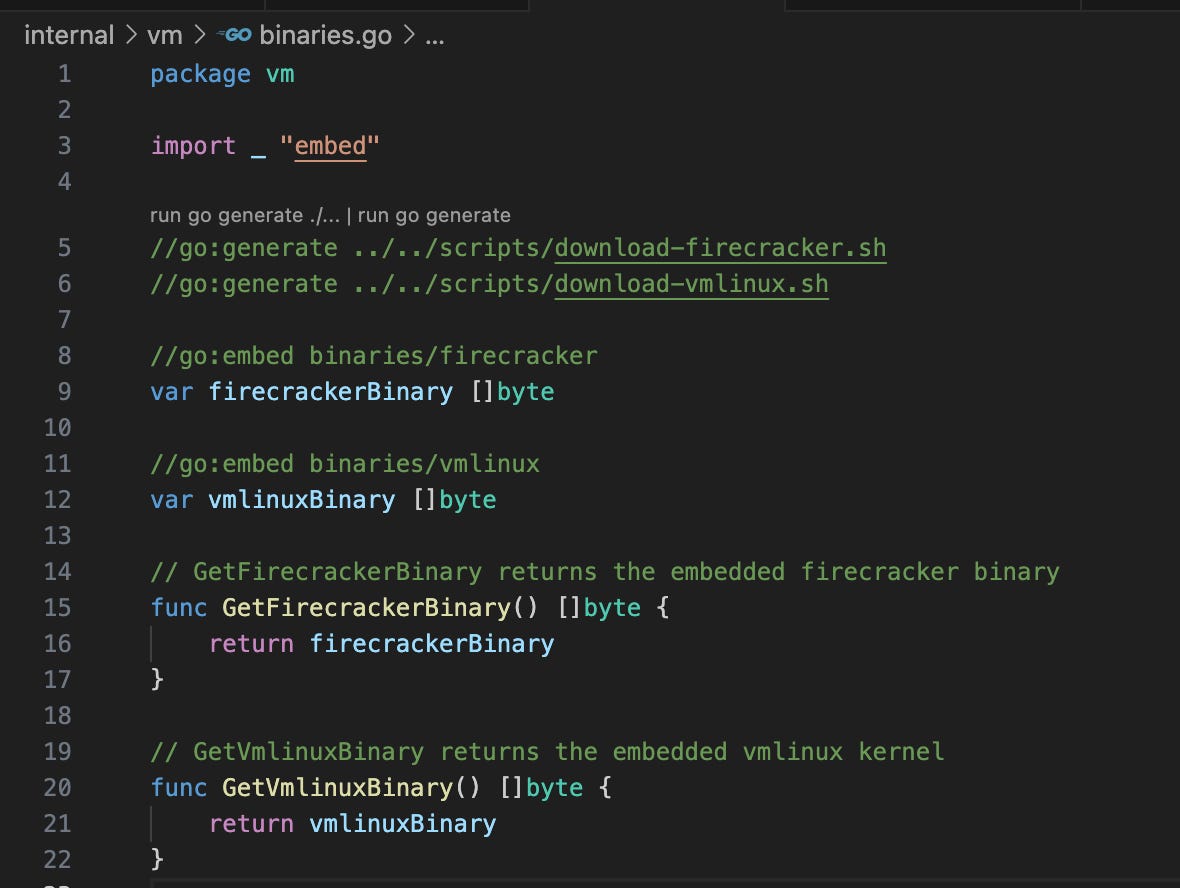
Task: Click closing brace on line 17
Action: coord(157,679)
